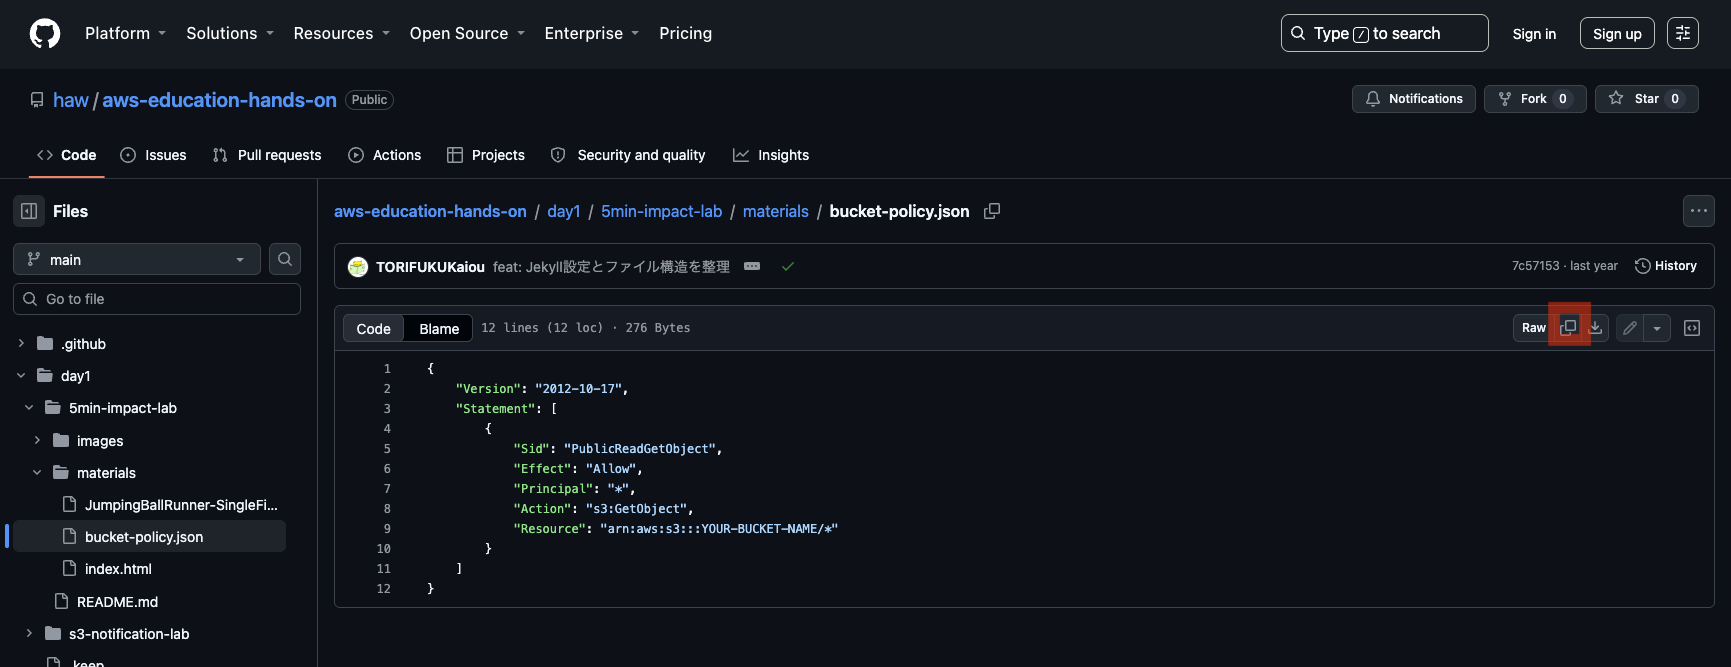Open Notifications for this repository
Screen dimensions: 1731x667
click(1414, 98)
